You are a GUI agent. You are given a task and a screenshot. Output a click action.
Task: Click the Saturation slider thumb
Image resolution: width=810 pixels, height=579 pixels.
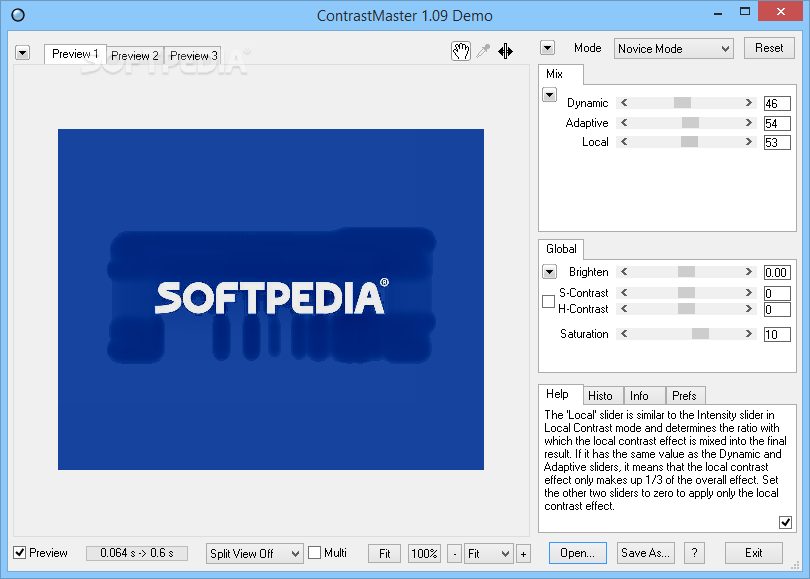pos(700,334)
